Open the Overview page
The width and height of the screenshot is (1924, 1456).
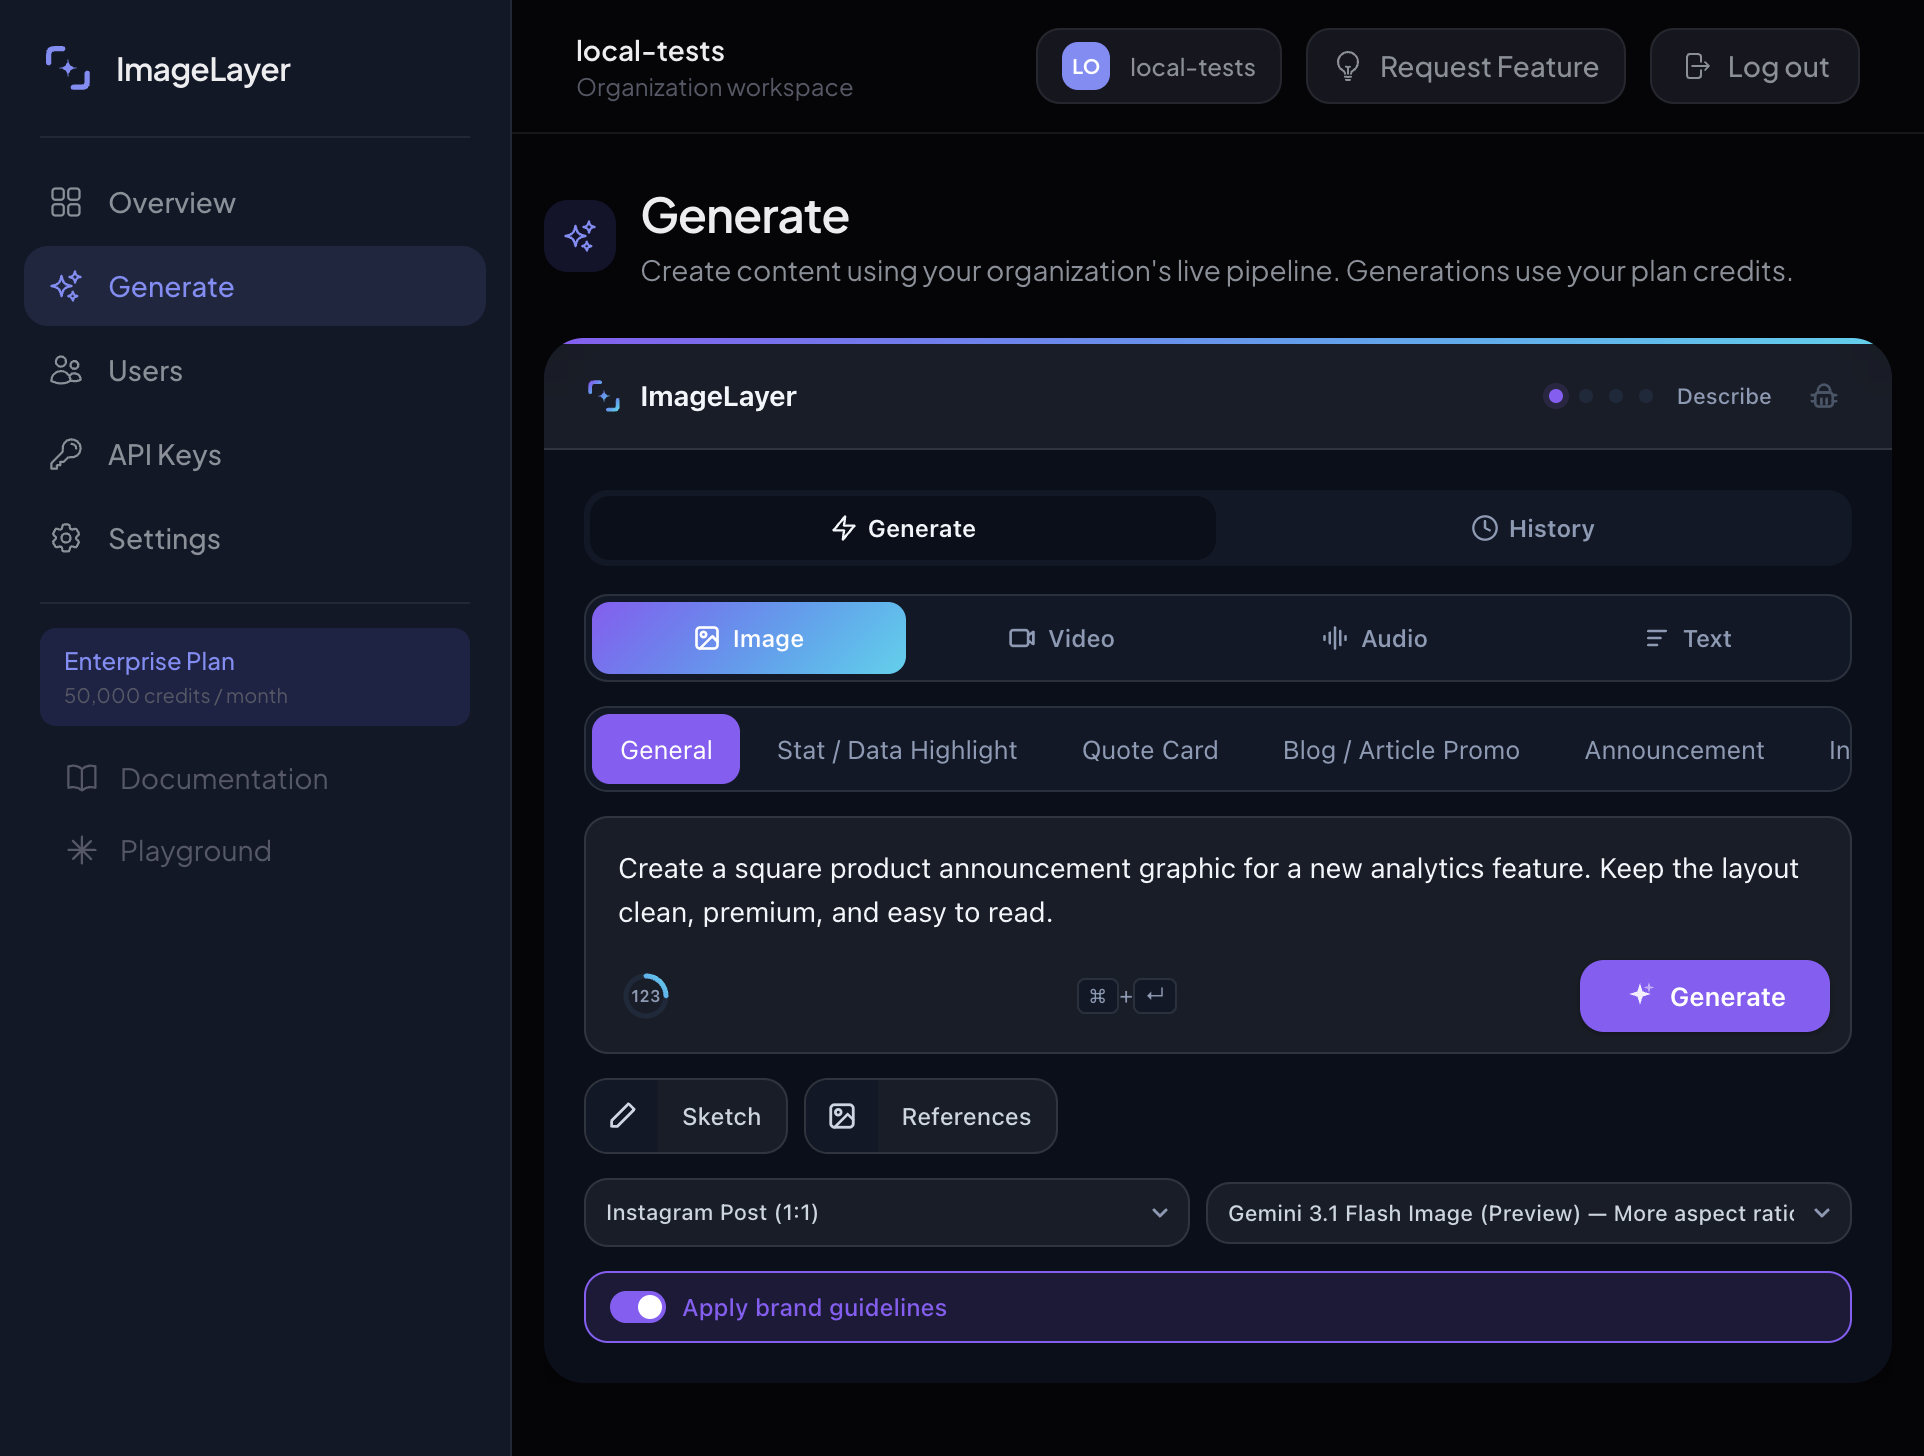[255, 202]
